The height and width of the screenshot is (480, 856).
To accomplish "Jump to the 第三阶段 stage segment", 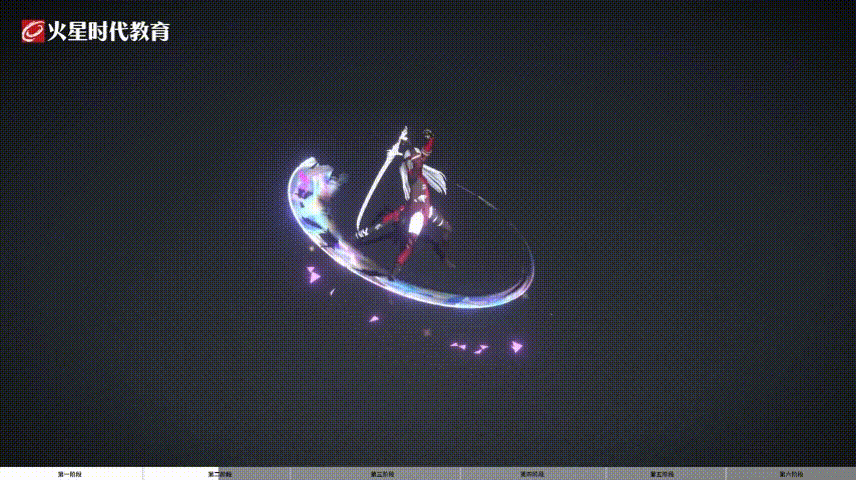I will pyautogui.click(x=375, y=473).
